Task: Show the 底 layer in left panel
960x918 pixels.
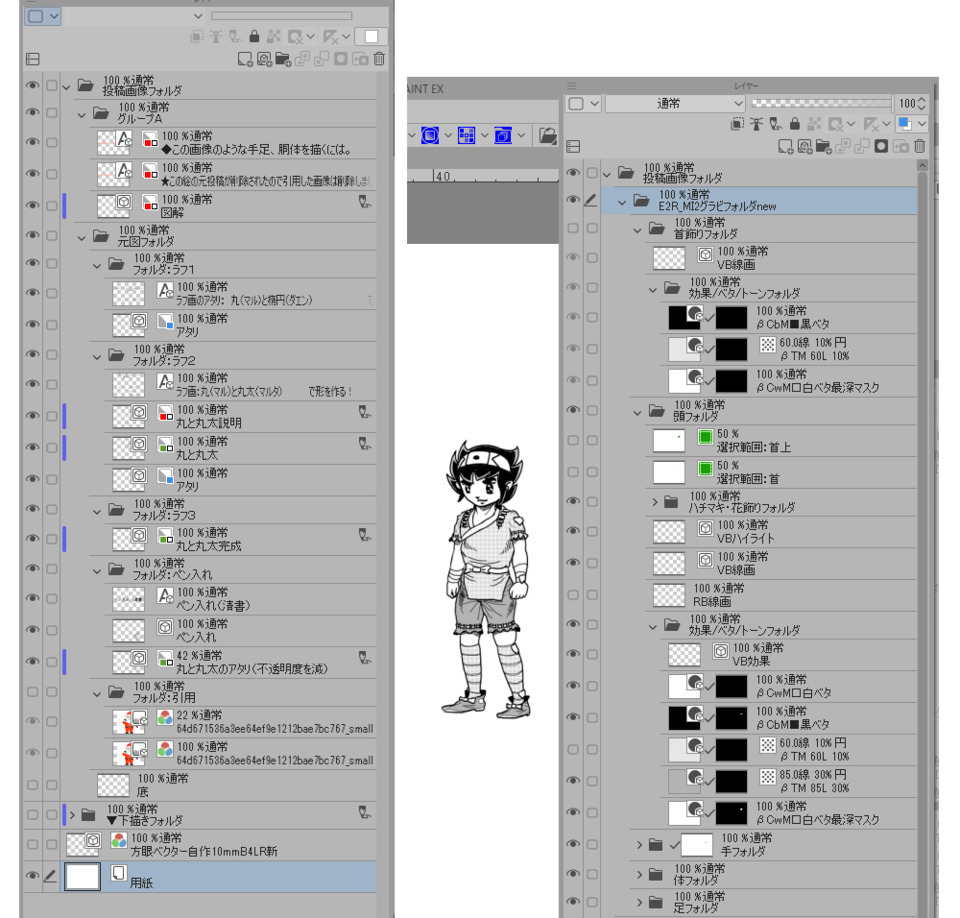Action: click(x=32, y=785)
